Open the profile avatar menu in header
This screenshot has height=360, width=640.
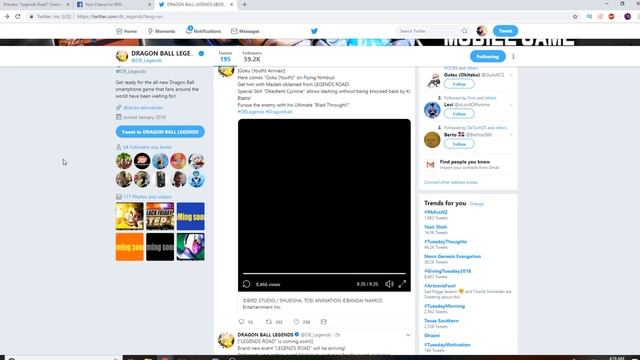[x=482, y=31]
